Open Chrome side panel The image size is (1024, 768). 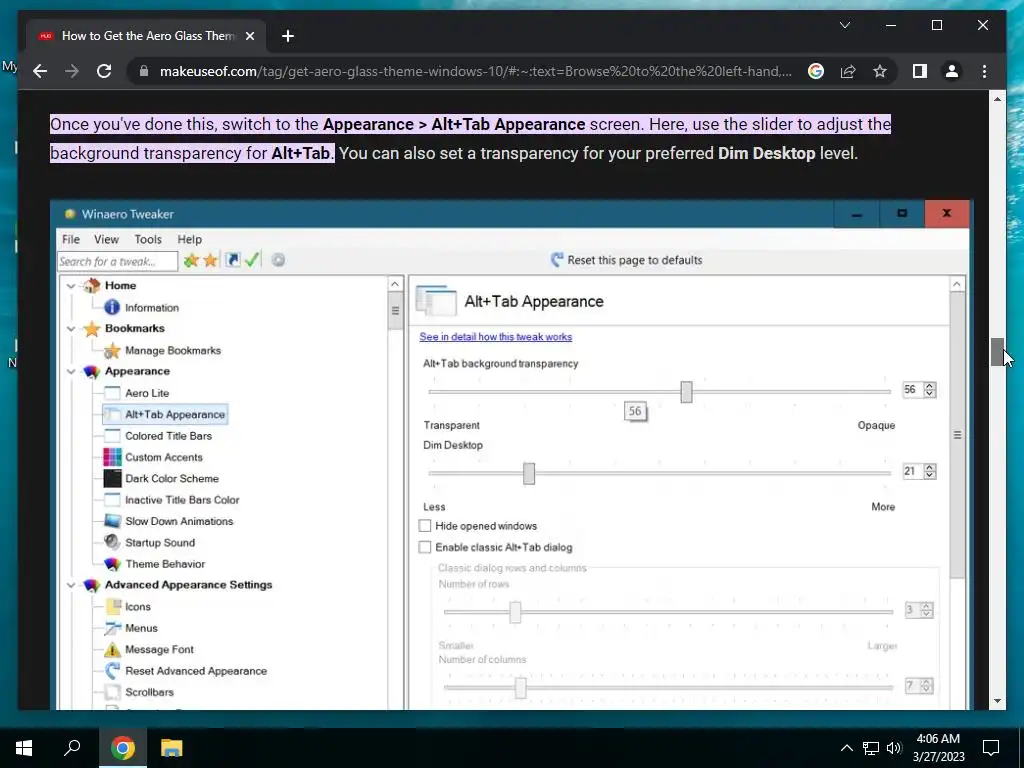click(920, 71)
